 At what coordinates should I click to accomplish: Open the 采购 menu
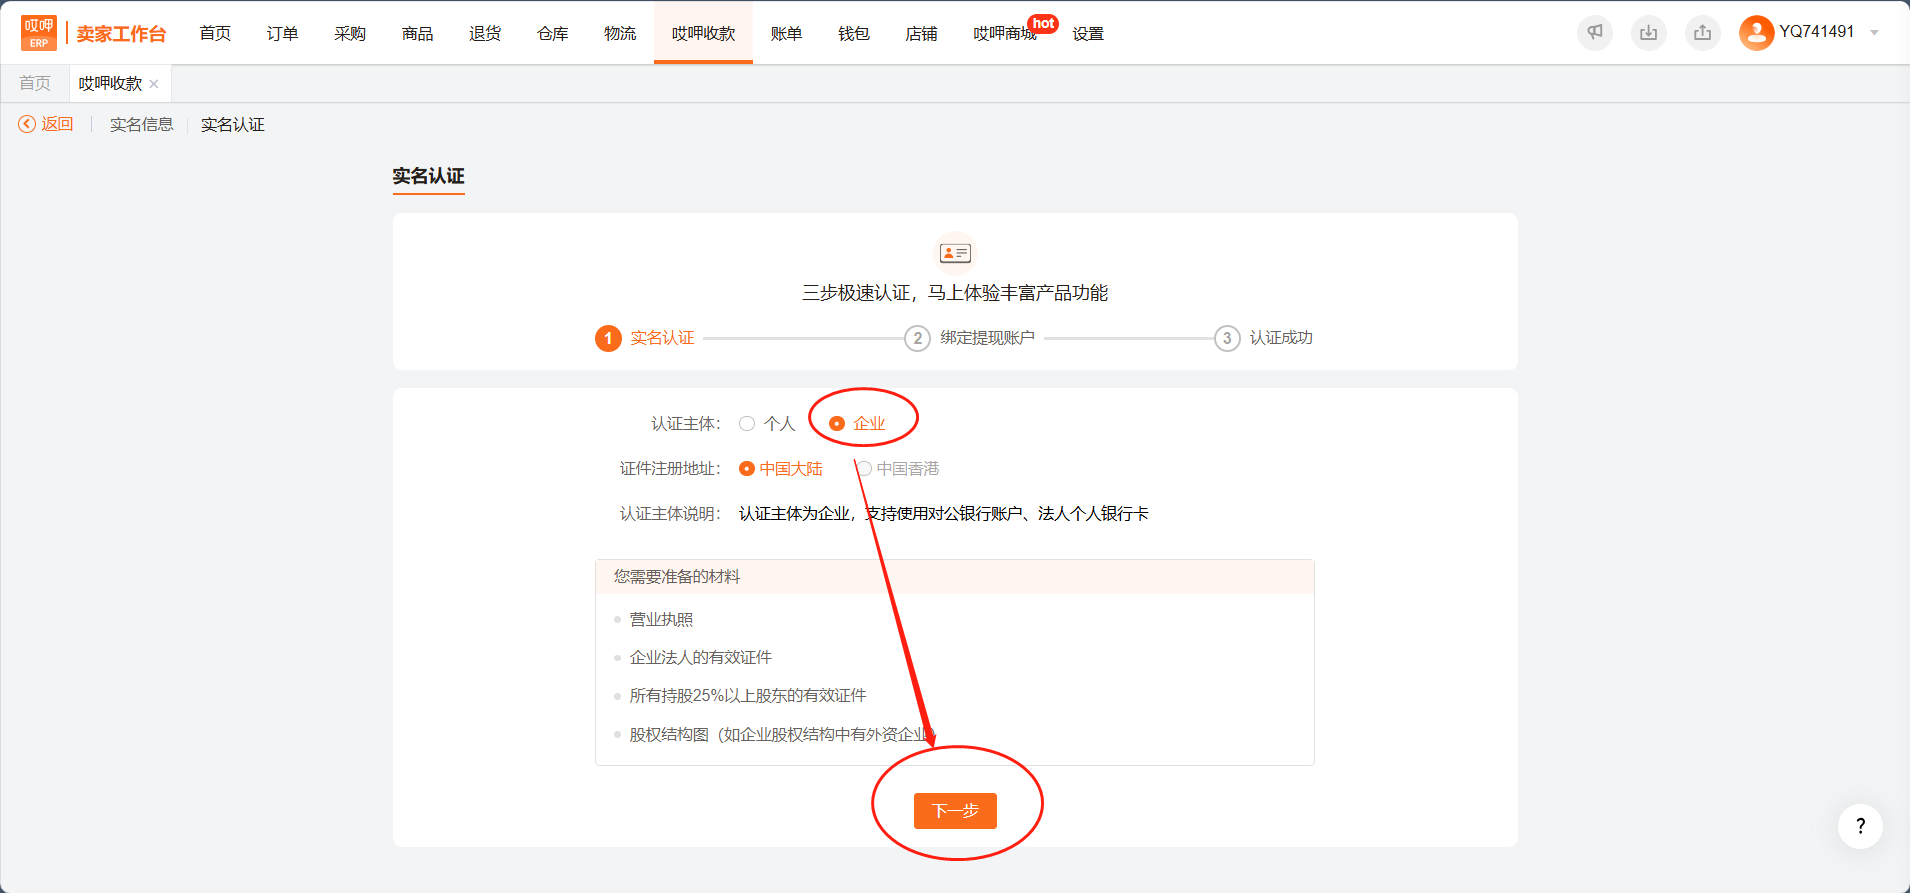pos(350,33)
